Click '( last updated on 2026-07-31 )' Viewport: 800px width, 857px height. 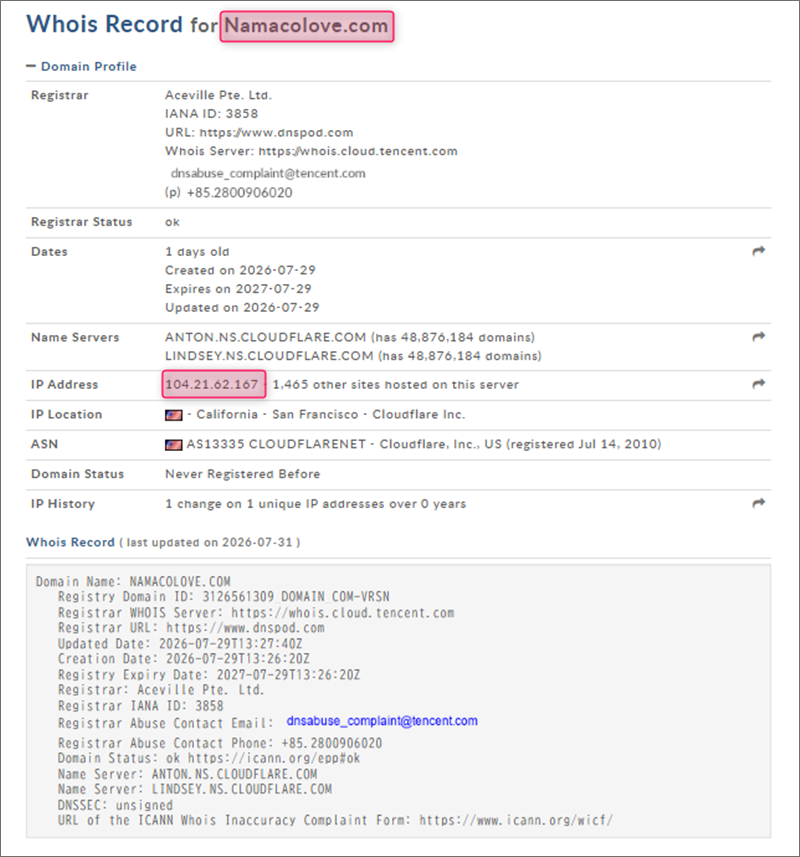click(x=210, y=542)
